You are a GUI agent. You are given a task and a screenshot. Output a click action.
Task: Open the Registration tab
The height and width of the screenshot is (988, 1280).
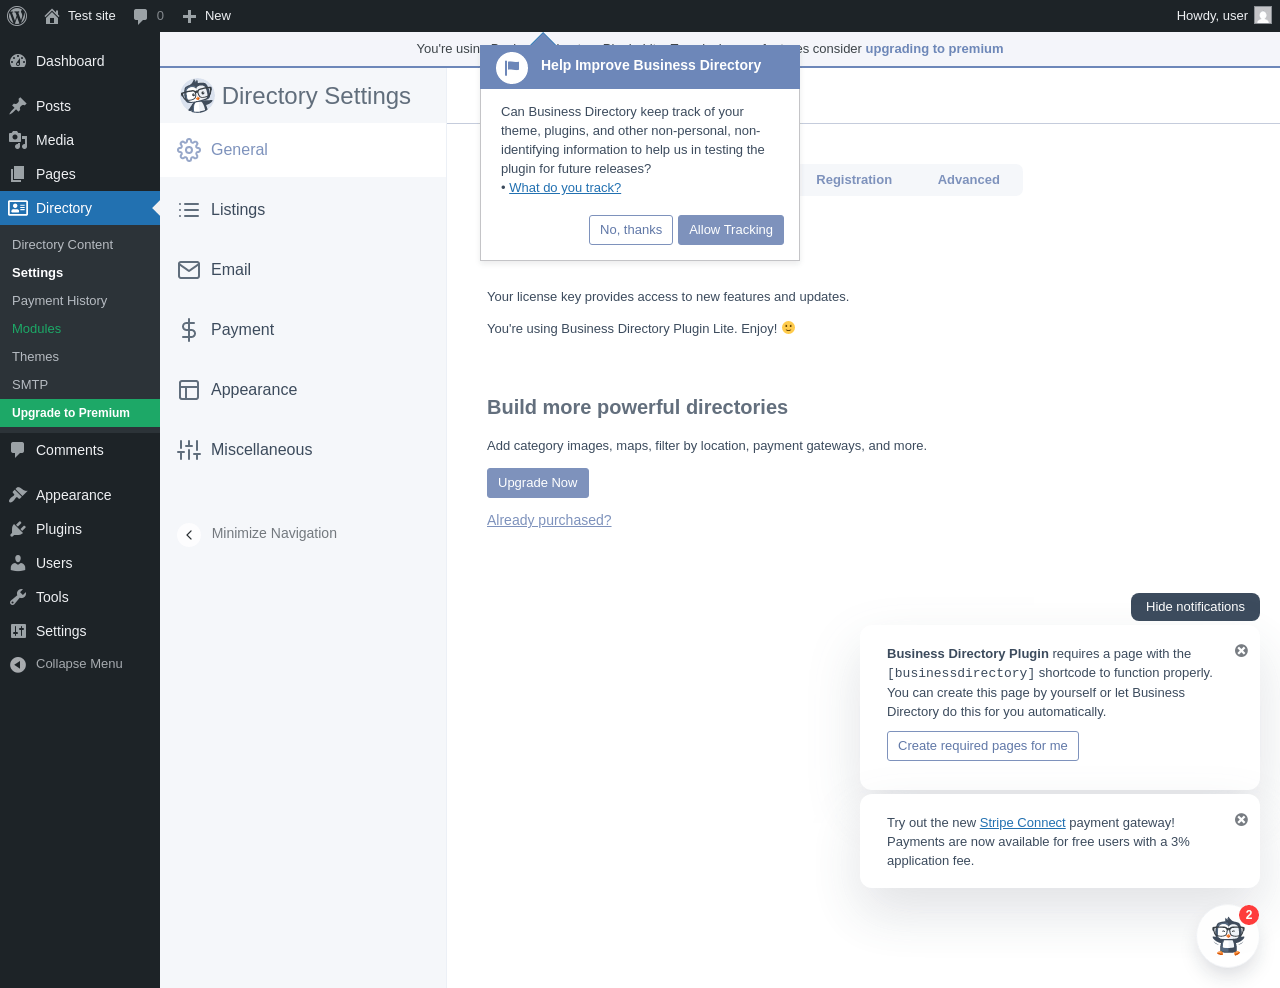pos(854,180)
